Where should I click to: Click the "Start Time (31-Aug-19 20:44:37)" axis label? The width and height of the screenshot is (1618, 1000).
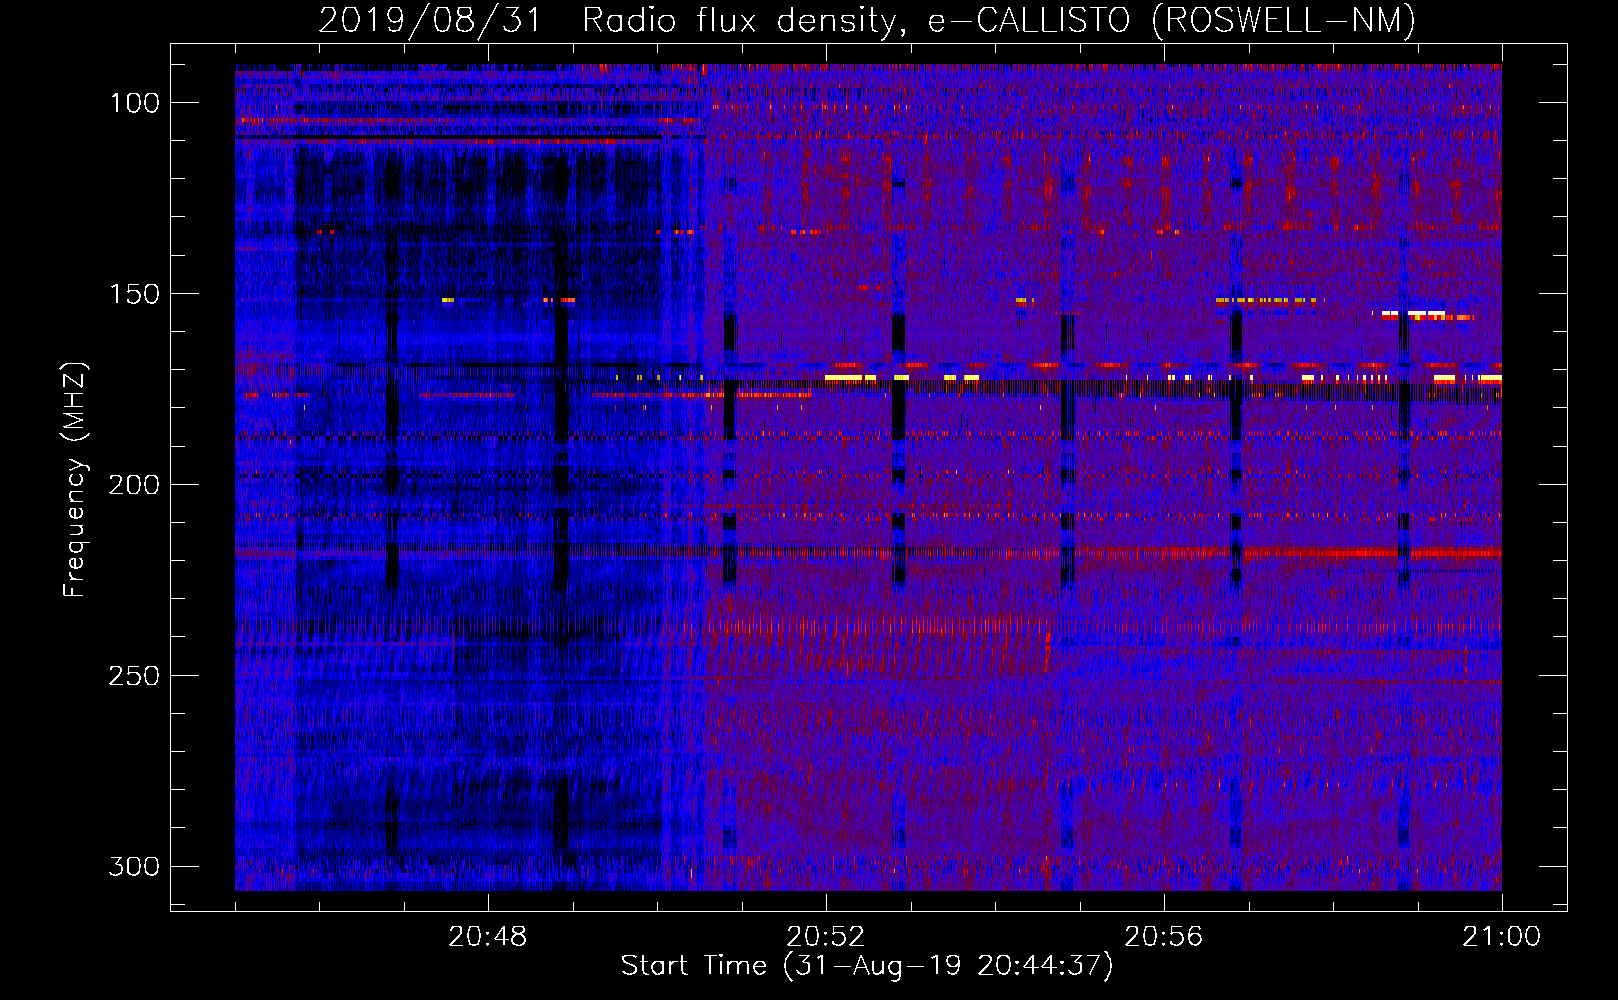point(866,966)
